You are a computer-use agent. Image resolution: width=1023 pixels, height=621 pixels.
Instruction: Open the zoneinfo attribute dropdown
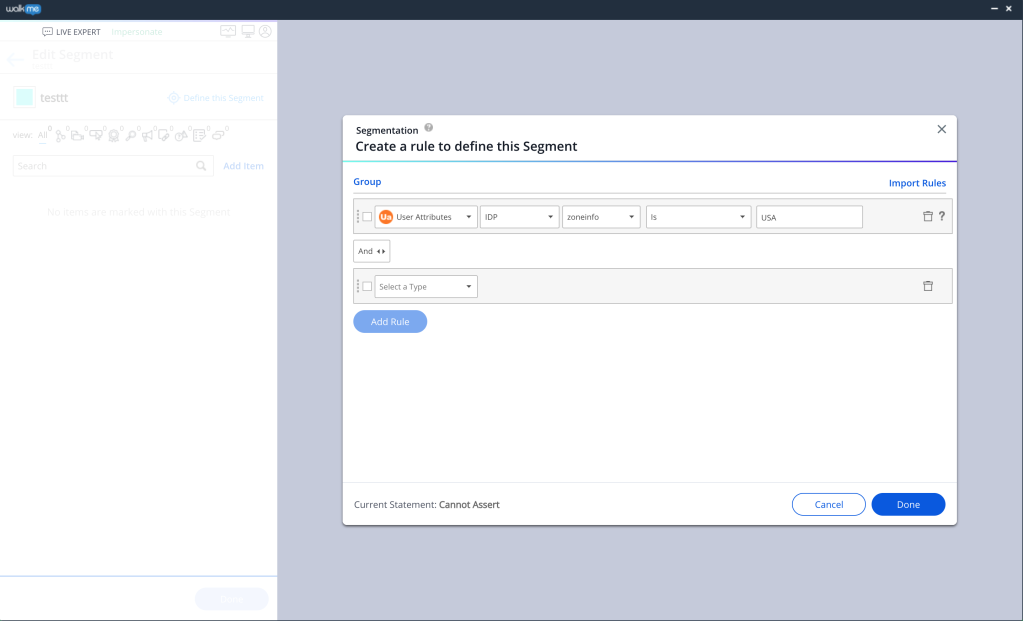point(601,217)
